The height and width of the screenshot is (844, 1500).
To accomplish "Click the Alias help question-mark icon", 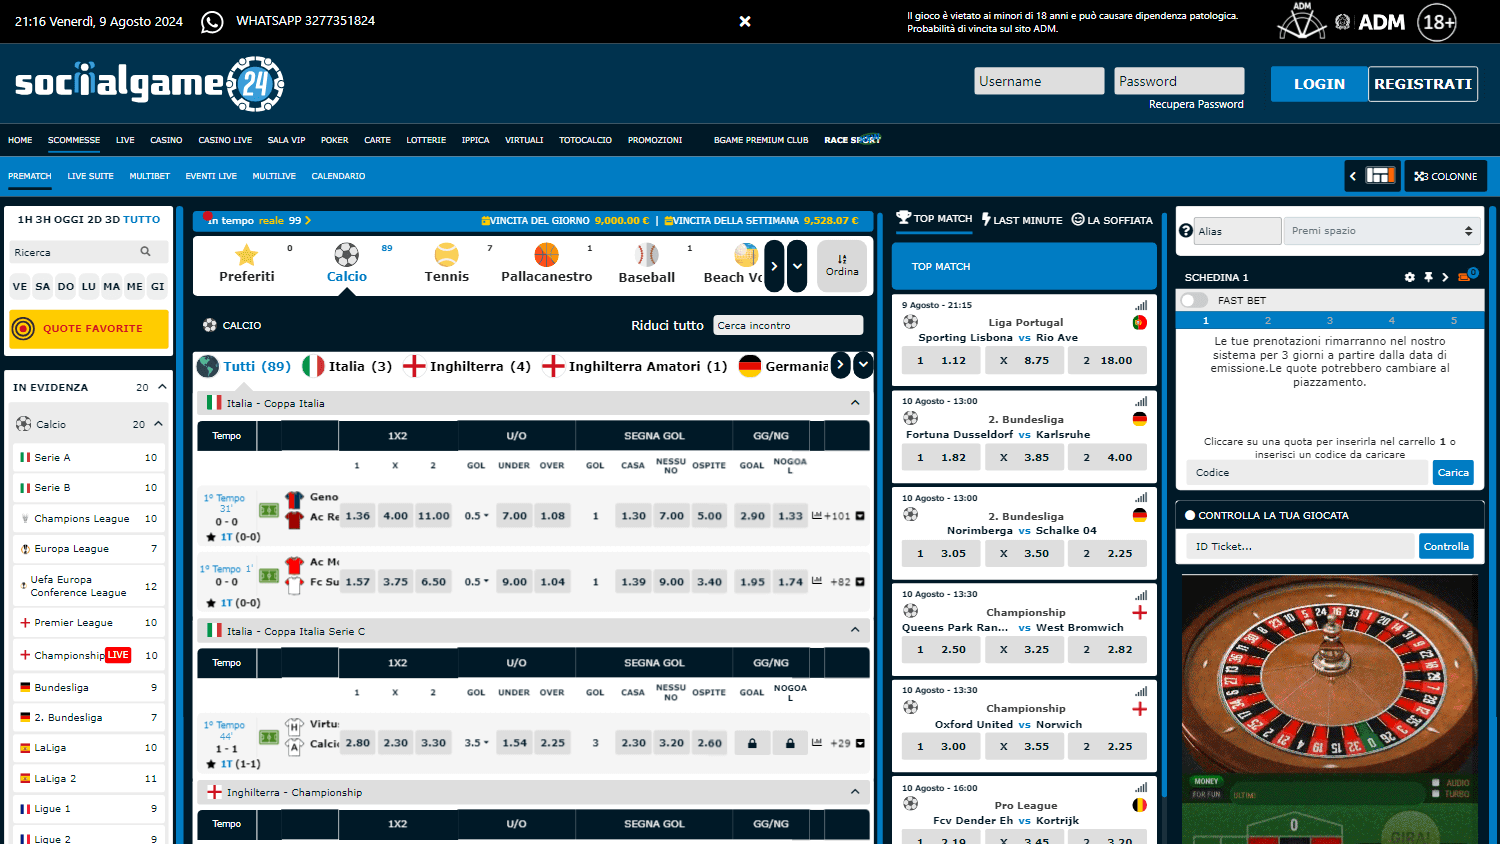I will tap(1186, 231).
